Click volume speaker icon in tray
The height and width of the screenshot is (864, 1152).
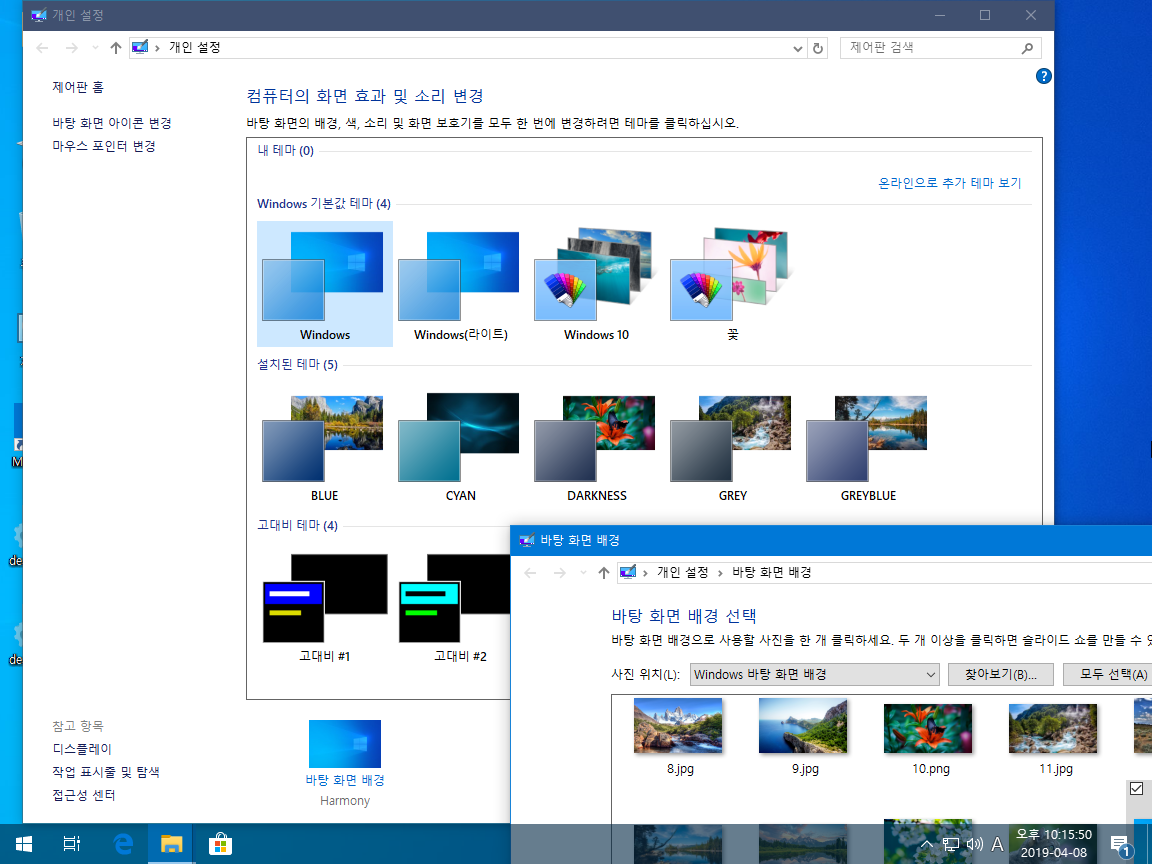pyautogui.click(x=974, y=845)
